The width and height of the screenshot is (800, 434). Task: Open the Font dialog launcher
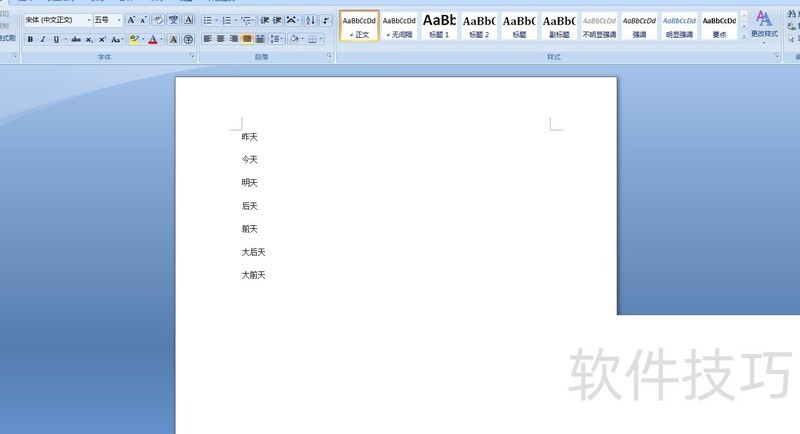[x=192, y=56]
